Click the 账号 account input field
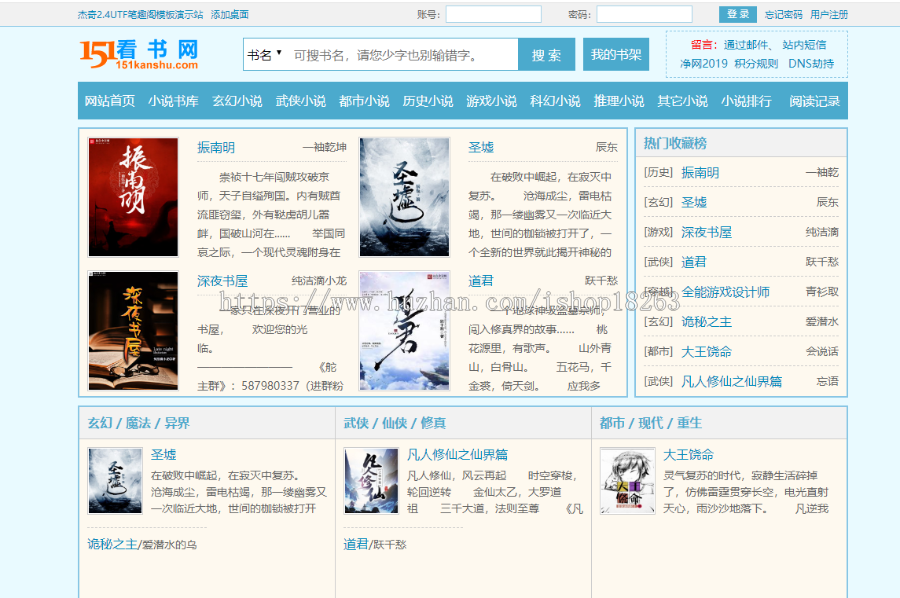Image resolution: width=900 pixels, height=598 pixels. pyautogui.click(x=496, y=14)
